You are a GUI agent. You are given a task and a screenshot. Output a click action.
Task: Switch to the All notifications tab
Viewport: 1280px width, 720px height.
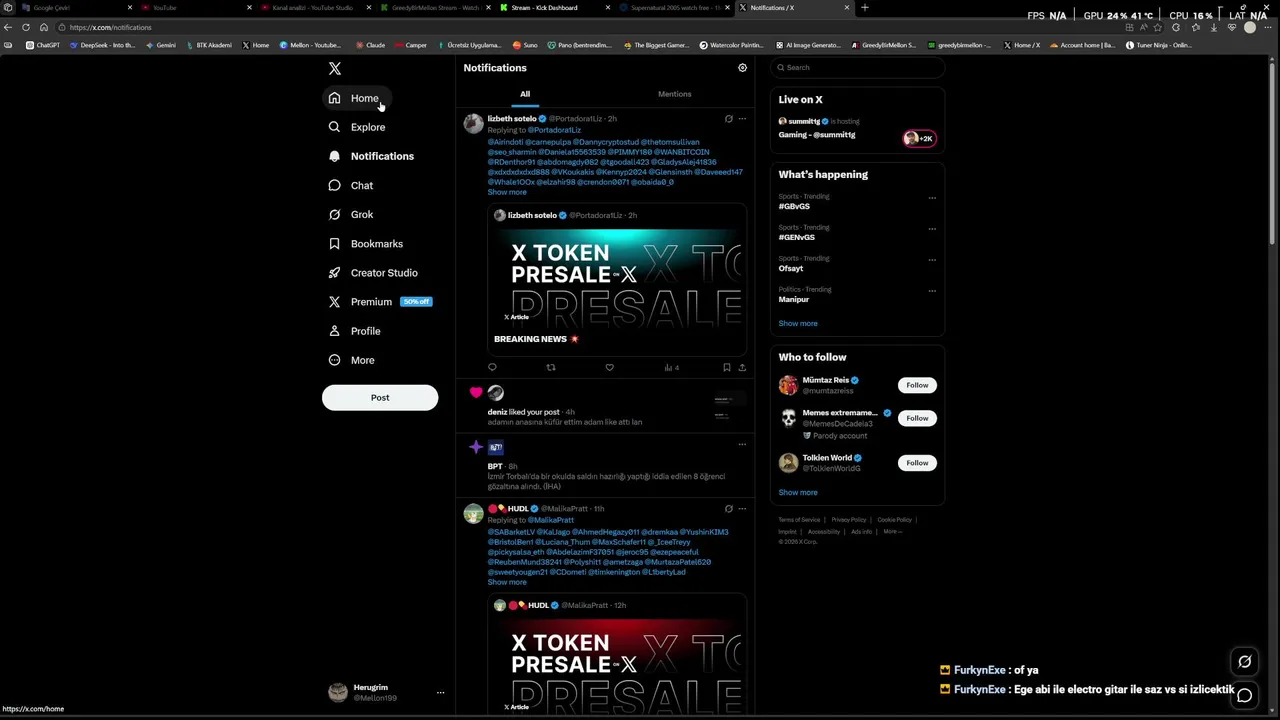point(525,94)
